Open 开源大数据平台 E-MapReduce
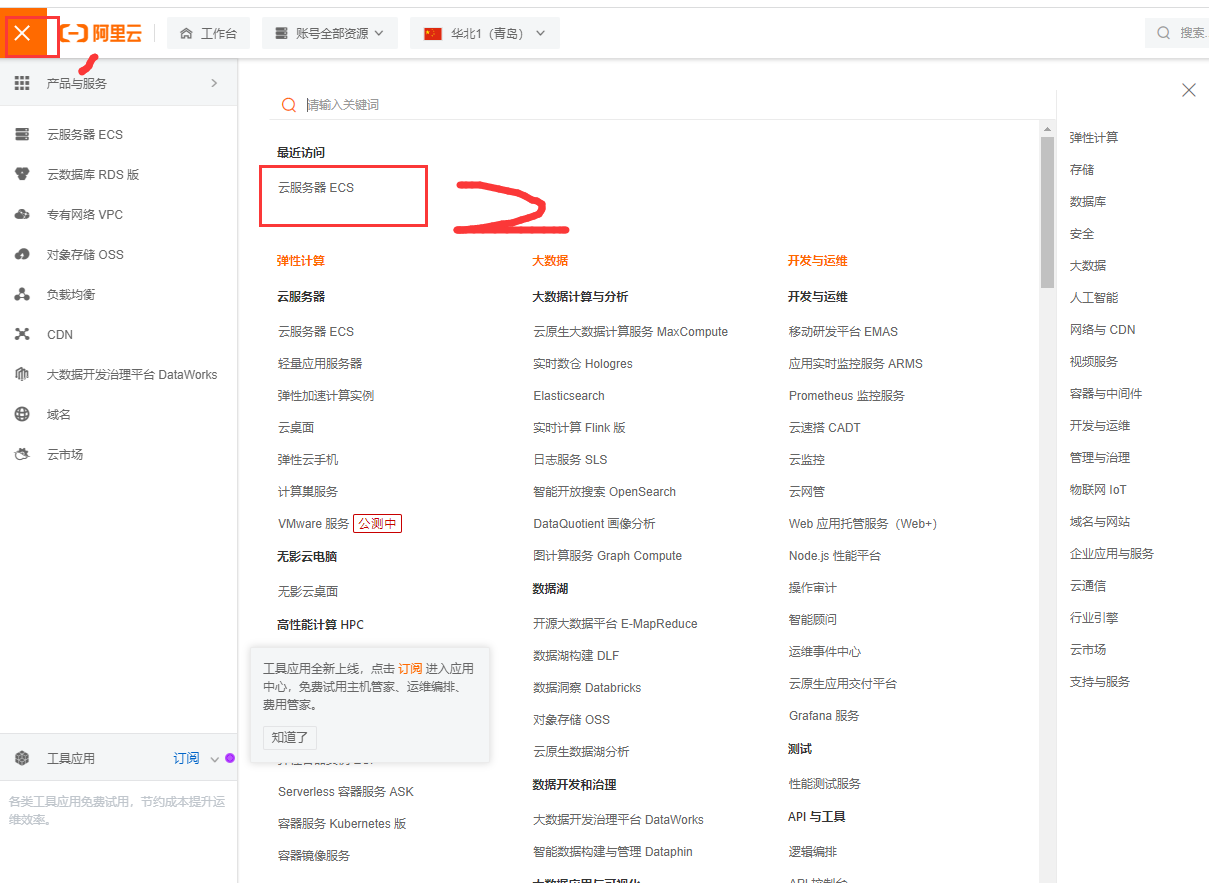 tap(615, 623)
